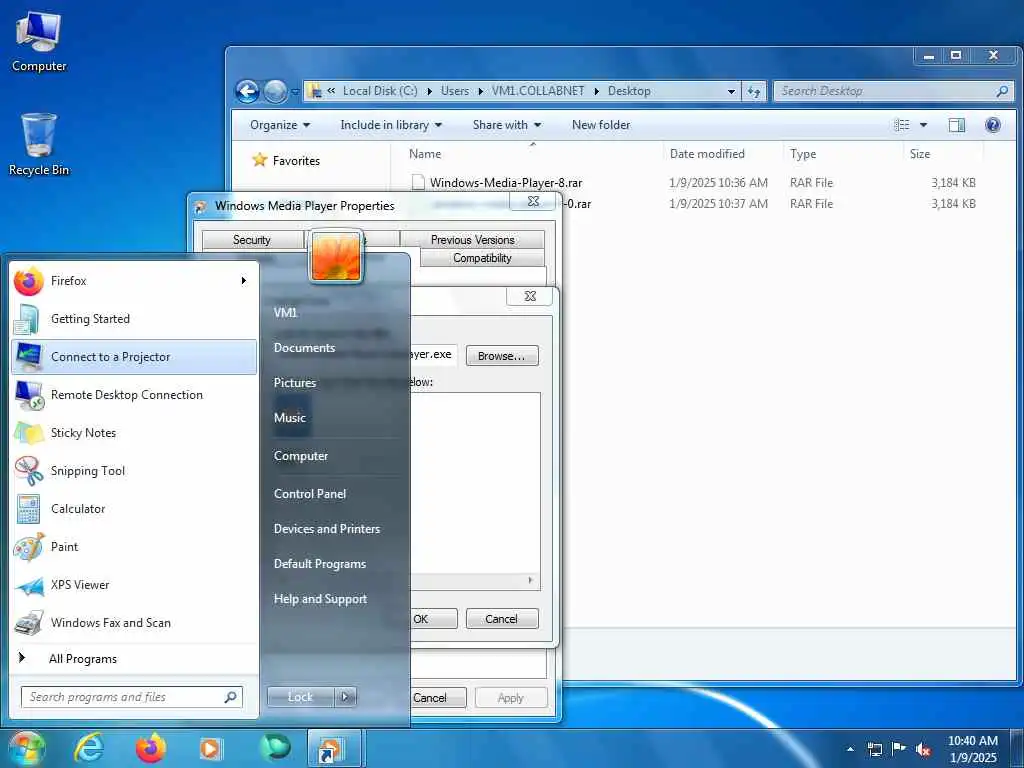Switch to the Compatibility tab
Image resolution: width=1024 pixels, height=768 pixels.
coord(482,258)
